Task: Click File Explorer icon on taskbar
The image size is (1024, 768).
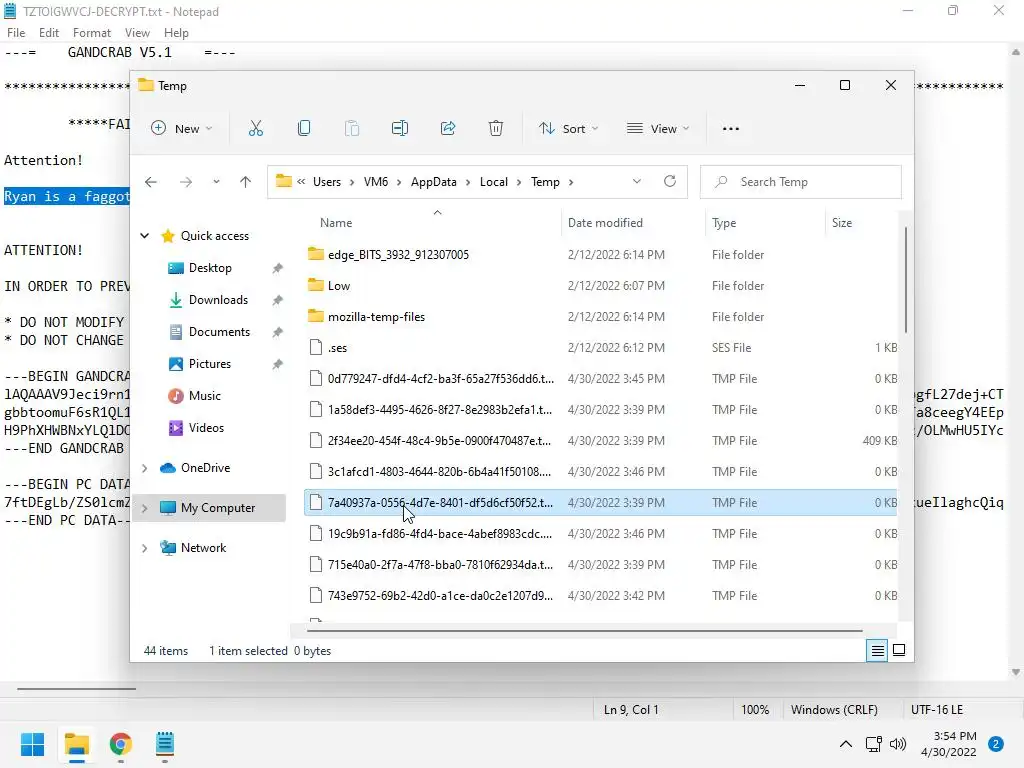Action: [x=77, y=744]
